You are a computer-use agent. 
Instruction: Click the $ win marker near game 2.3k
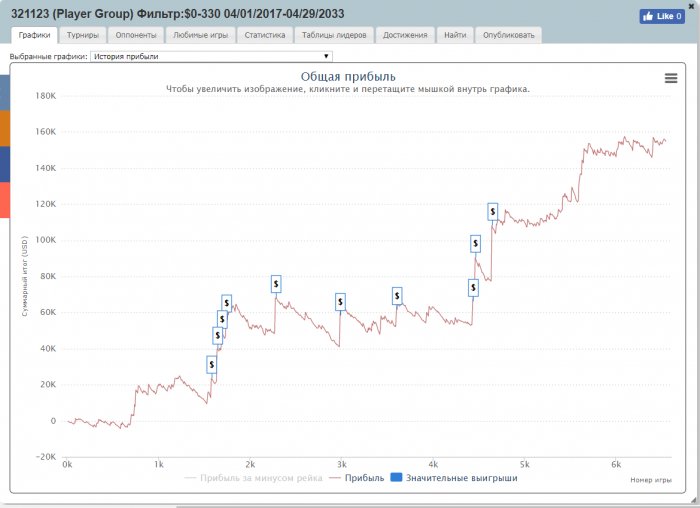point(276,283)
